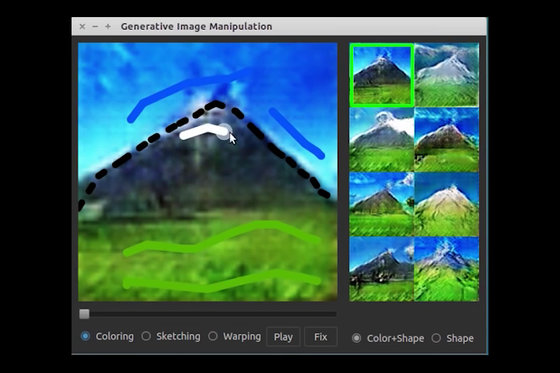Select the brown mountain thumbnail in second row right

[x=446, y=140]
